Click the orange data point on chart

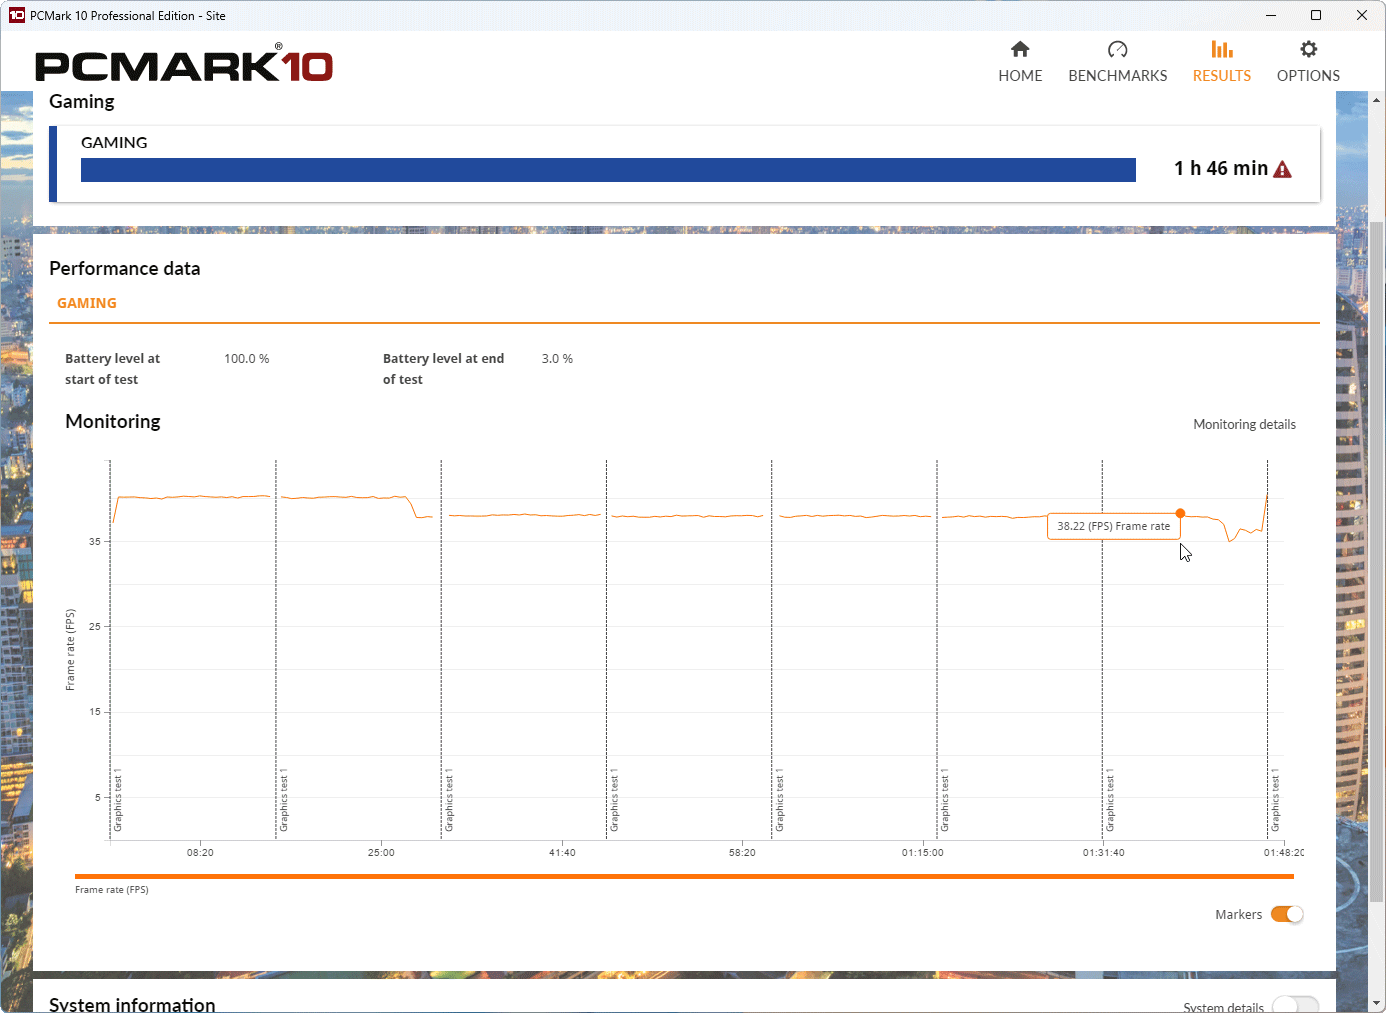tap(1180, 513)
